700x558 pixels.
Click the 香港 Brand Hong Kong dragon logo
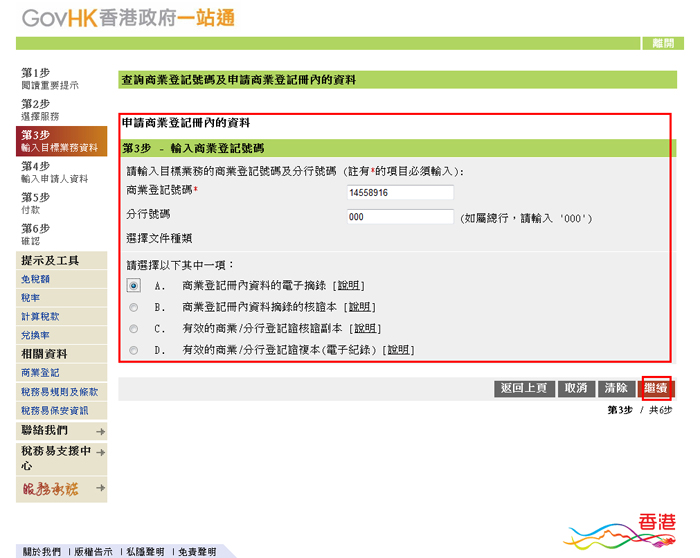624,533
